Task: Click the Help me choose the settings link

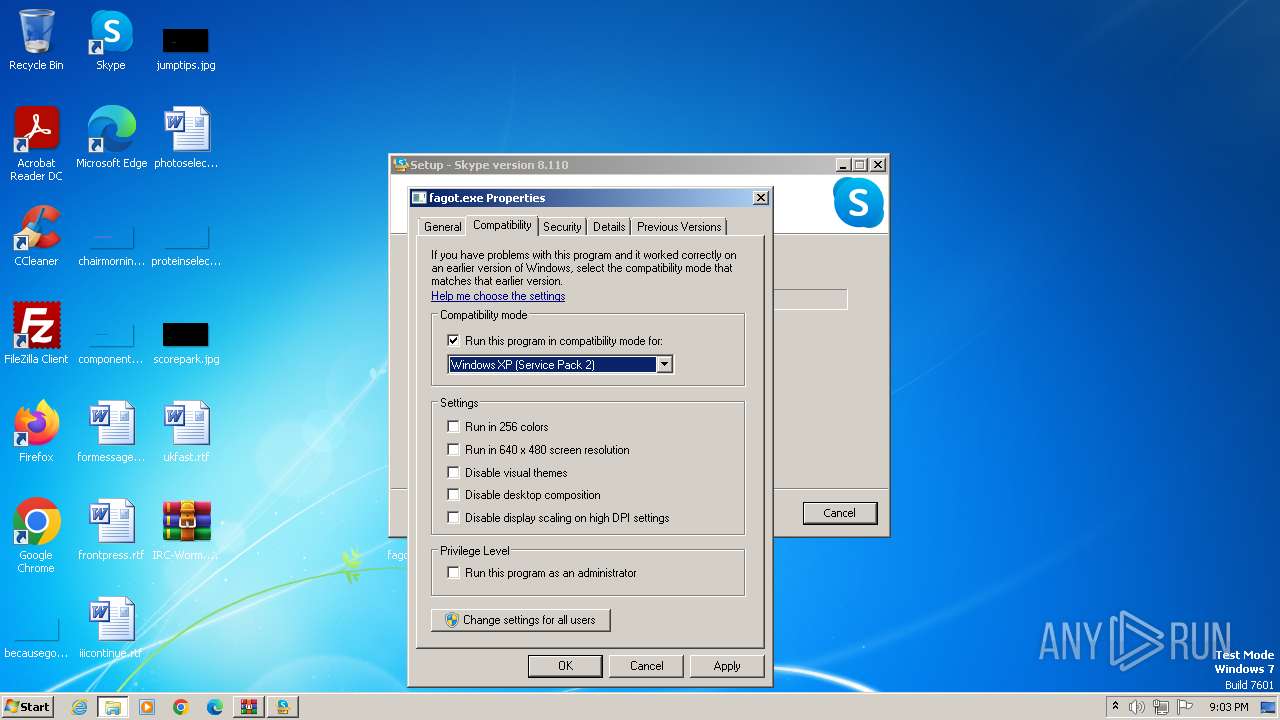Action: (x=498, y=296)
